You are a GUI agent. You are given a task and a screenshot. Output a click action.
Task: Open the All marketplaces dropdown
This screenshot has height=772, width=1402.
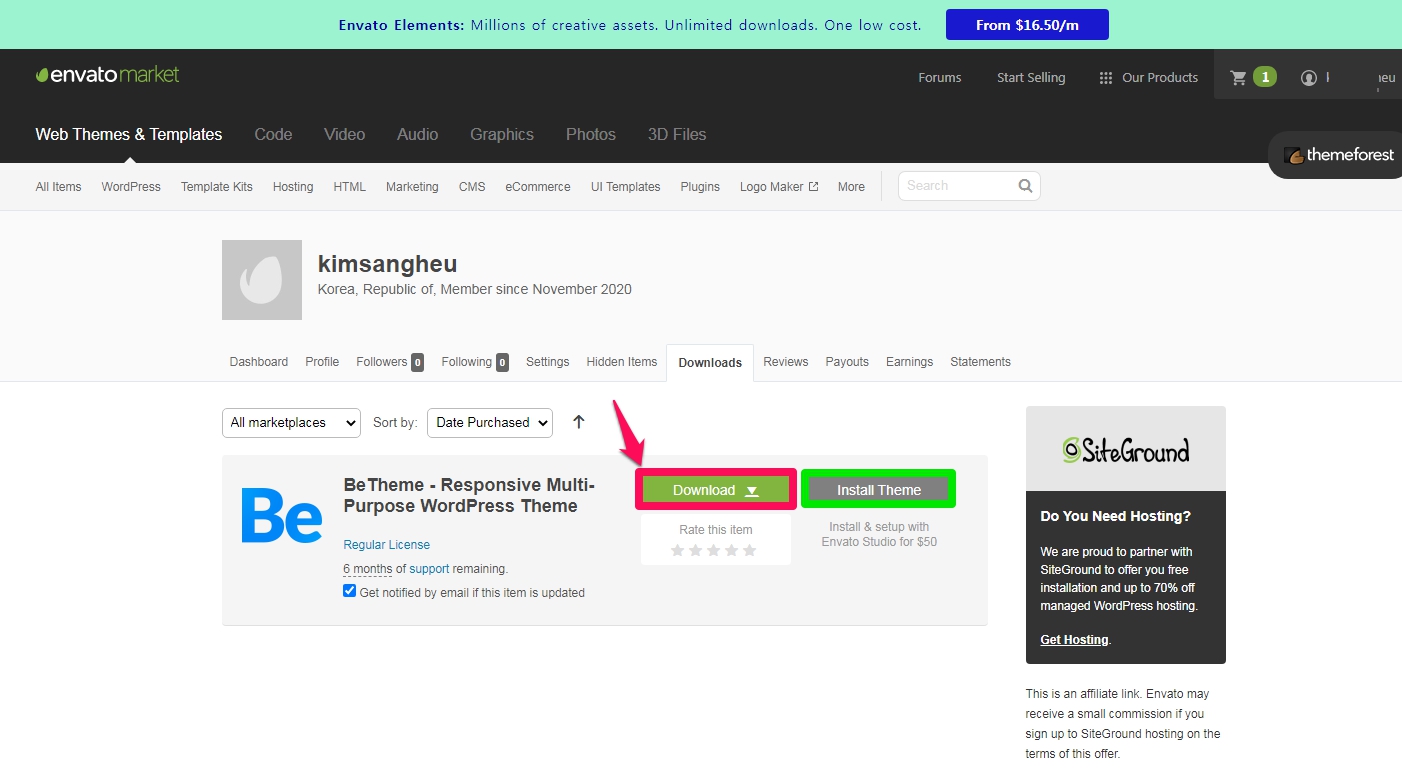[x=291, y=423]
